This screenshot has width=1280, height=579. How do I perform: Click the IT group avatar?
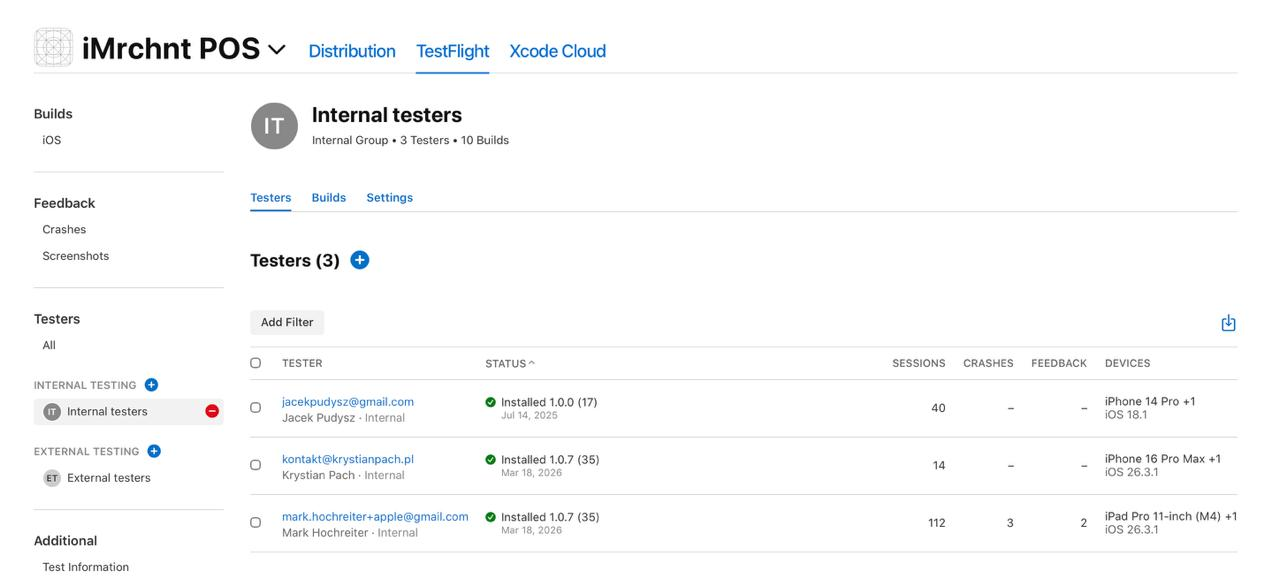pyautogui.click(x=274, y=126)
